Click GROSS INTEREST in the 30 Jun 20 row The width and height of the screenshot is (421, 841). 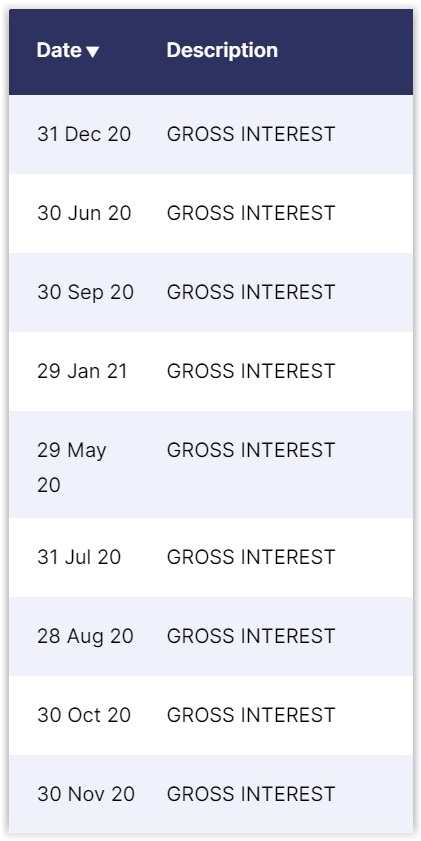pos(251,213)
